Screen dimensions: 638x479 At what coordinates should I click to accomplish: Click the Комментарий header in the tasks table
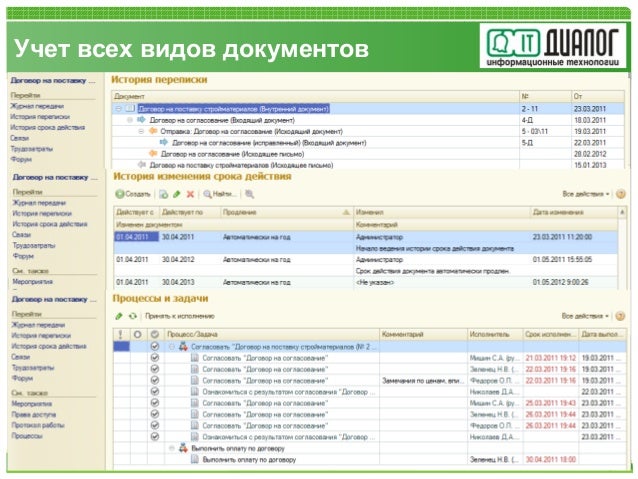[423, 335]
